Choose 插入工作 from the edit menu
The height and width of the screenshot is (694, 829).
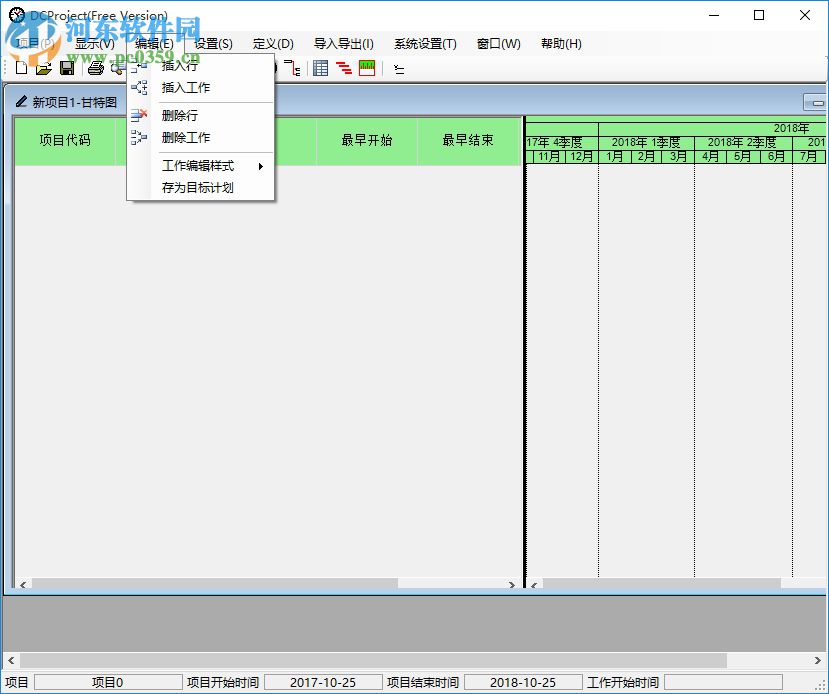pos(186,88)
